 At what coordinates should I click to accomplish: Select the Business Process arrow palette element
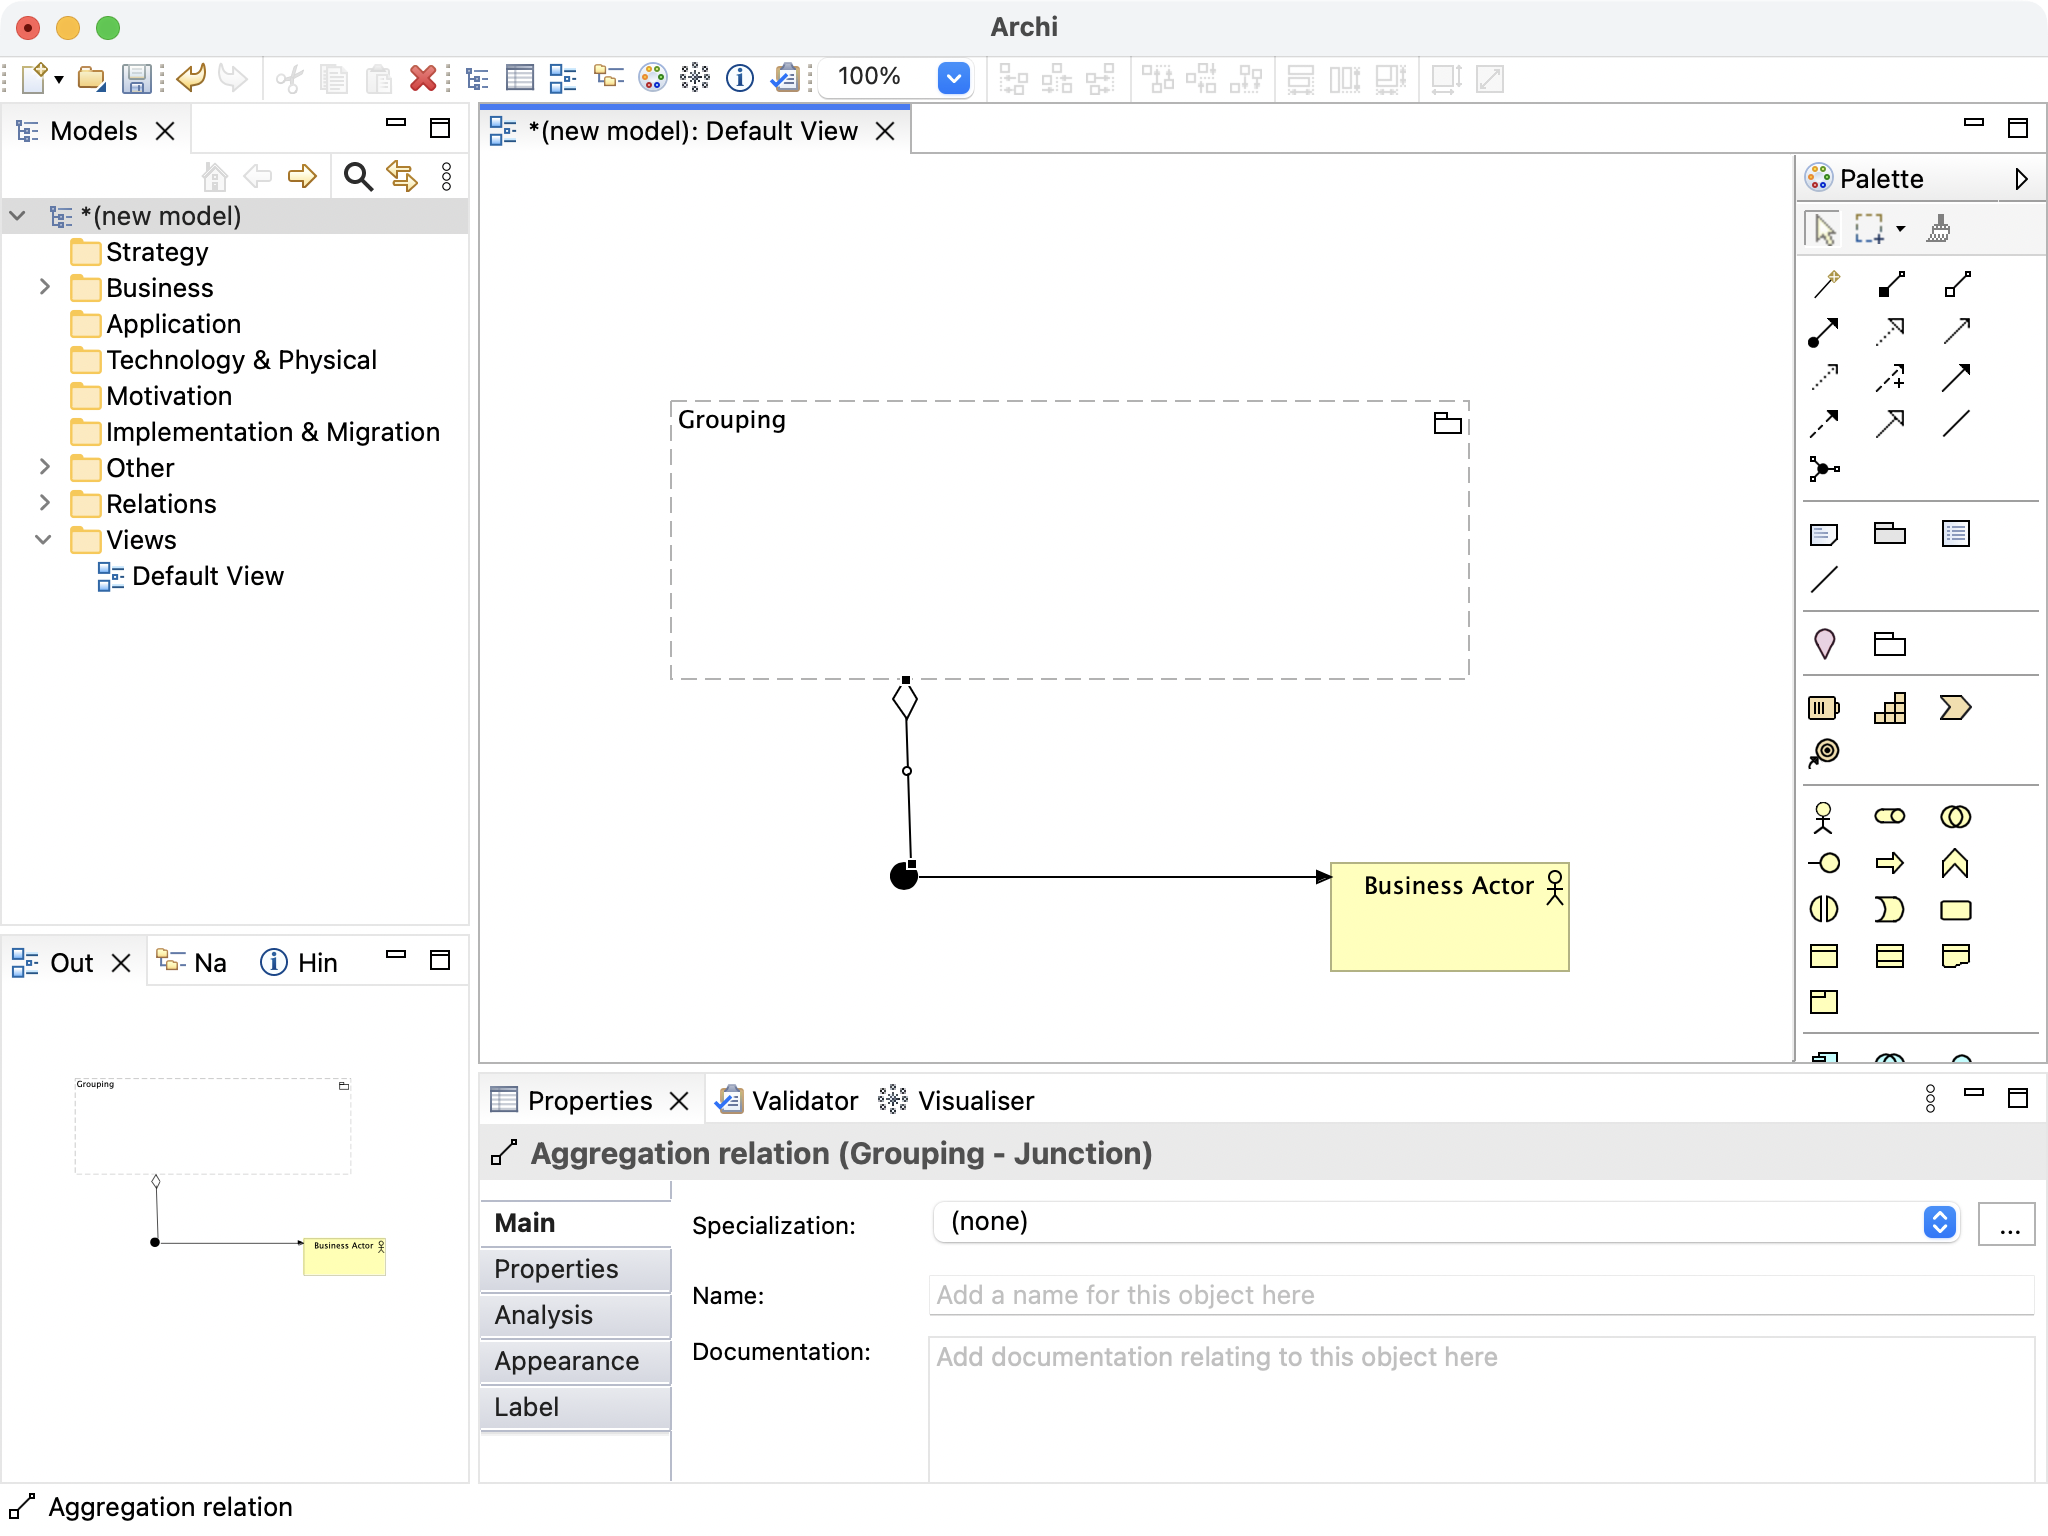pyautogui.click(x=1890, y=863)
